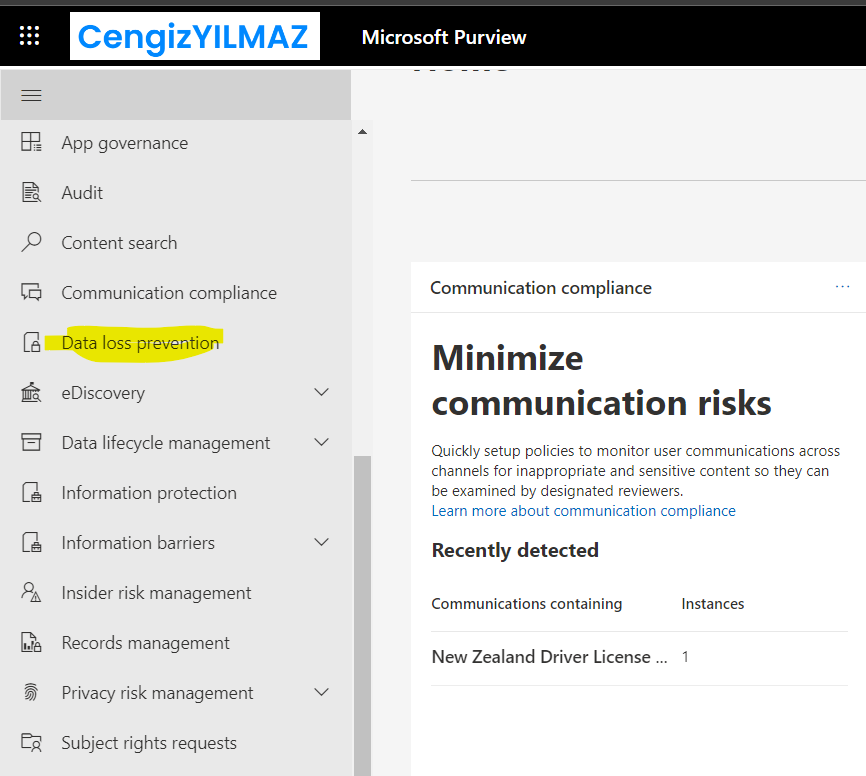Click the CengizYILMAZ logo
The width and height of the screenshot is (866, 776).
click(195, 37)
